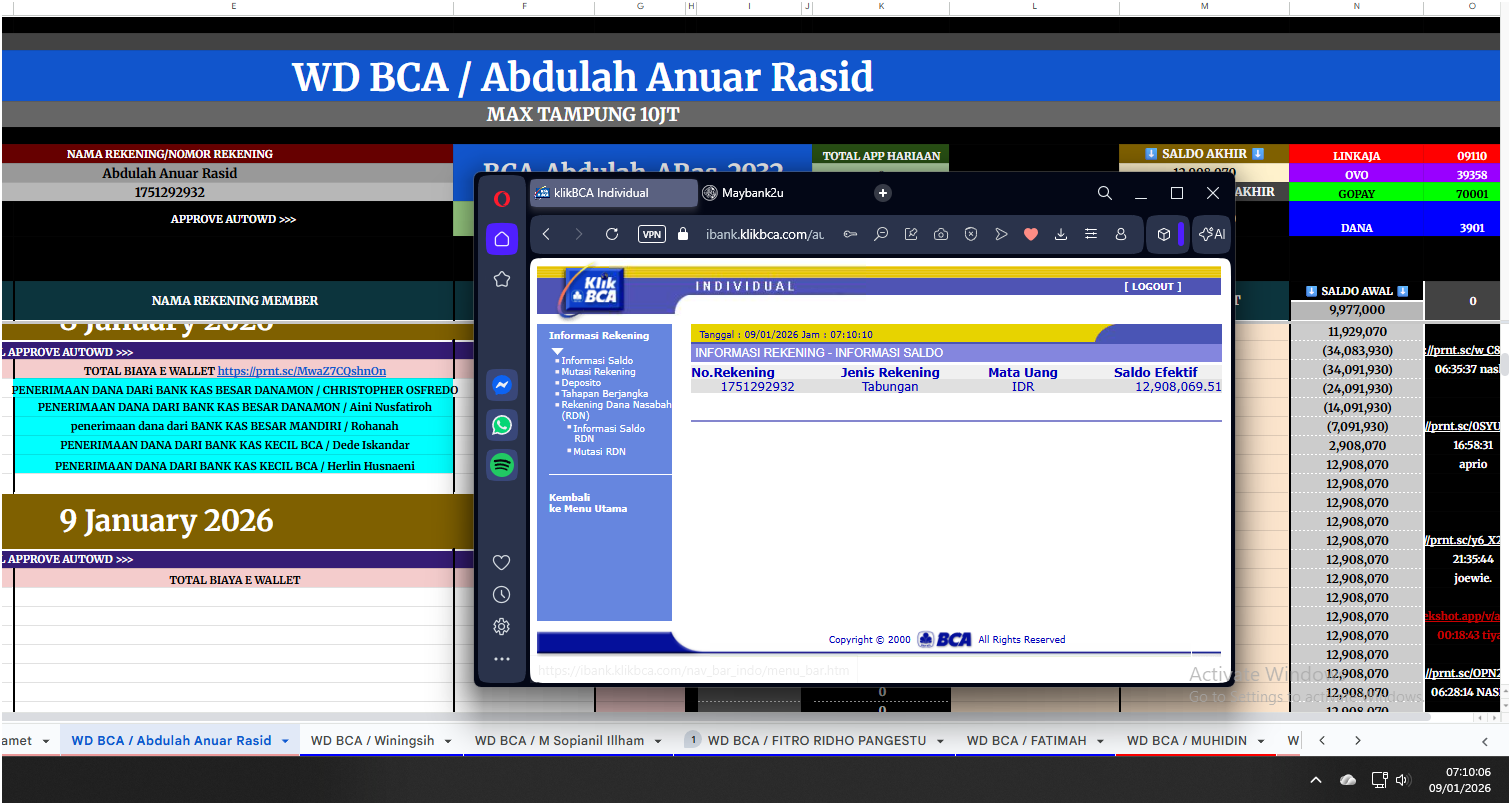Open dropdown arrow on FITRO RIDHO PANGESTU tab
This screenshot has width=1511, height=805.
[940, 741]
